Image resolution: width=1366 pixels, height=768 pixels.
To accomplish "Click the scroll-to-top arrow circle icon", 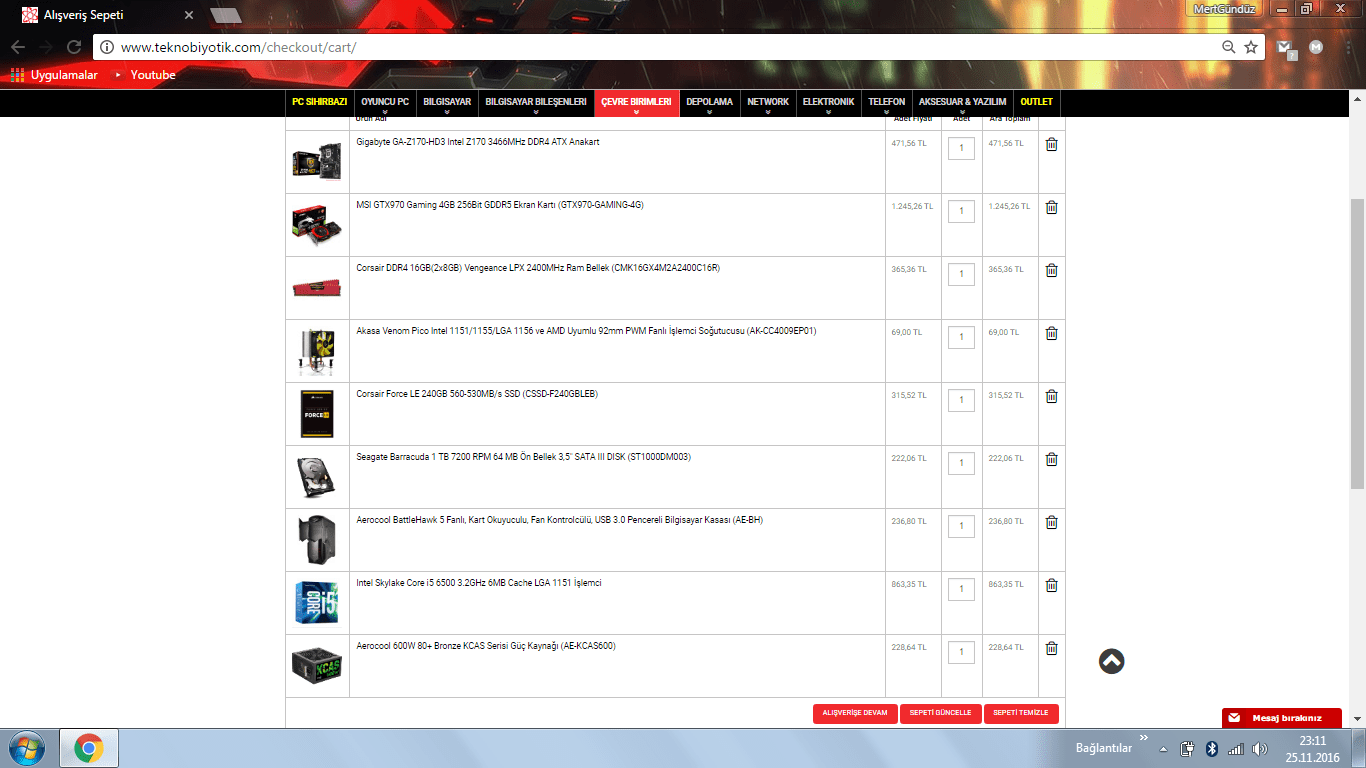I will tap(1111, 661).
